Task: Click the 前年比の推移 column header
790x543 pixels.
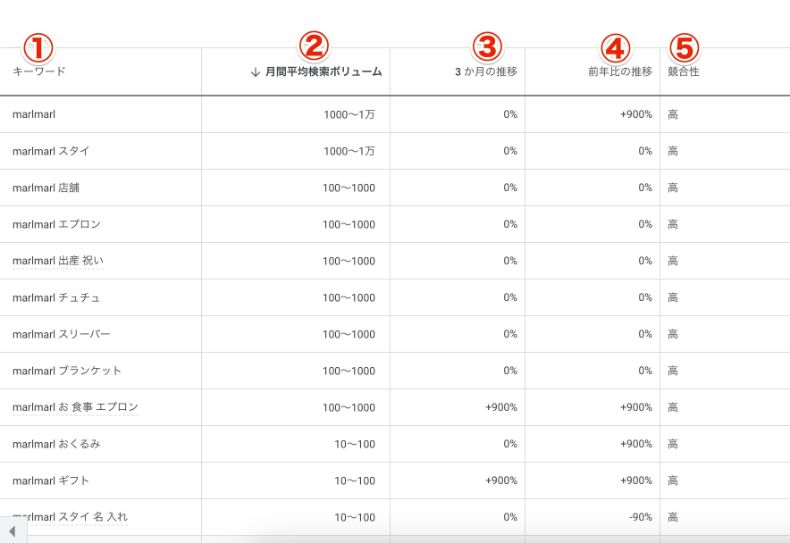Action: point(620,72)
